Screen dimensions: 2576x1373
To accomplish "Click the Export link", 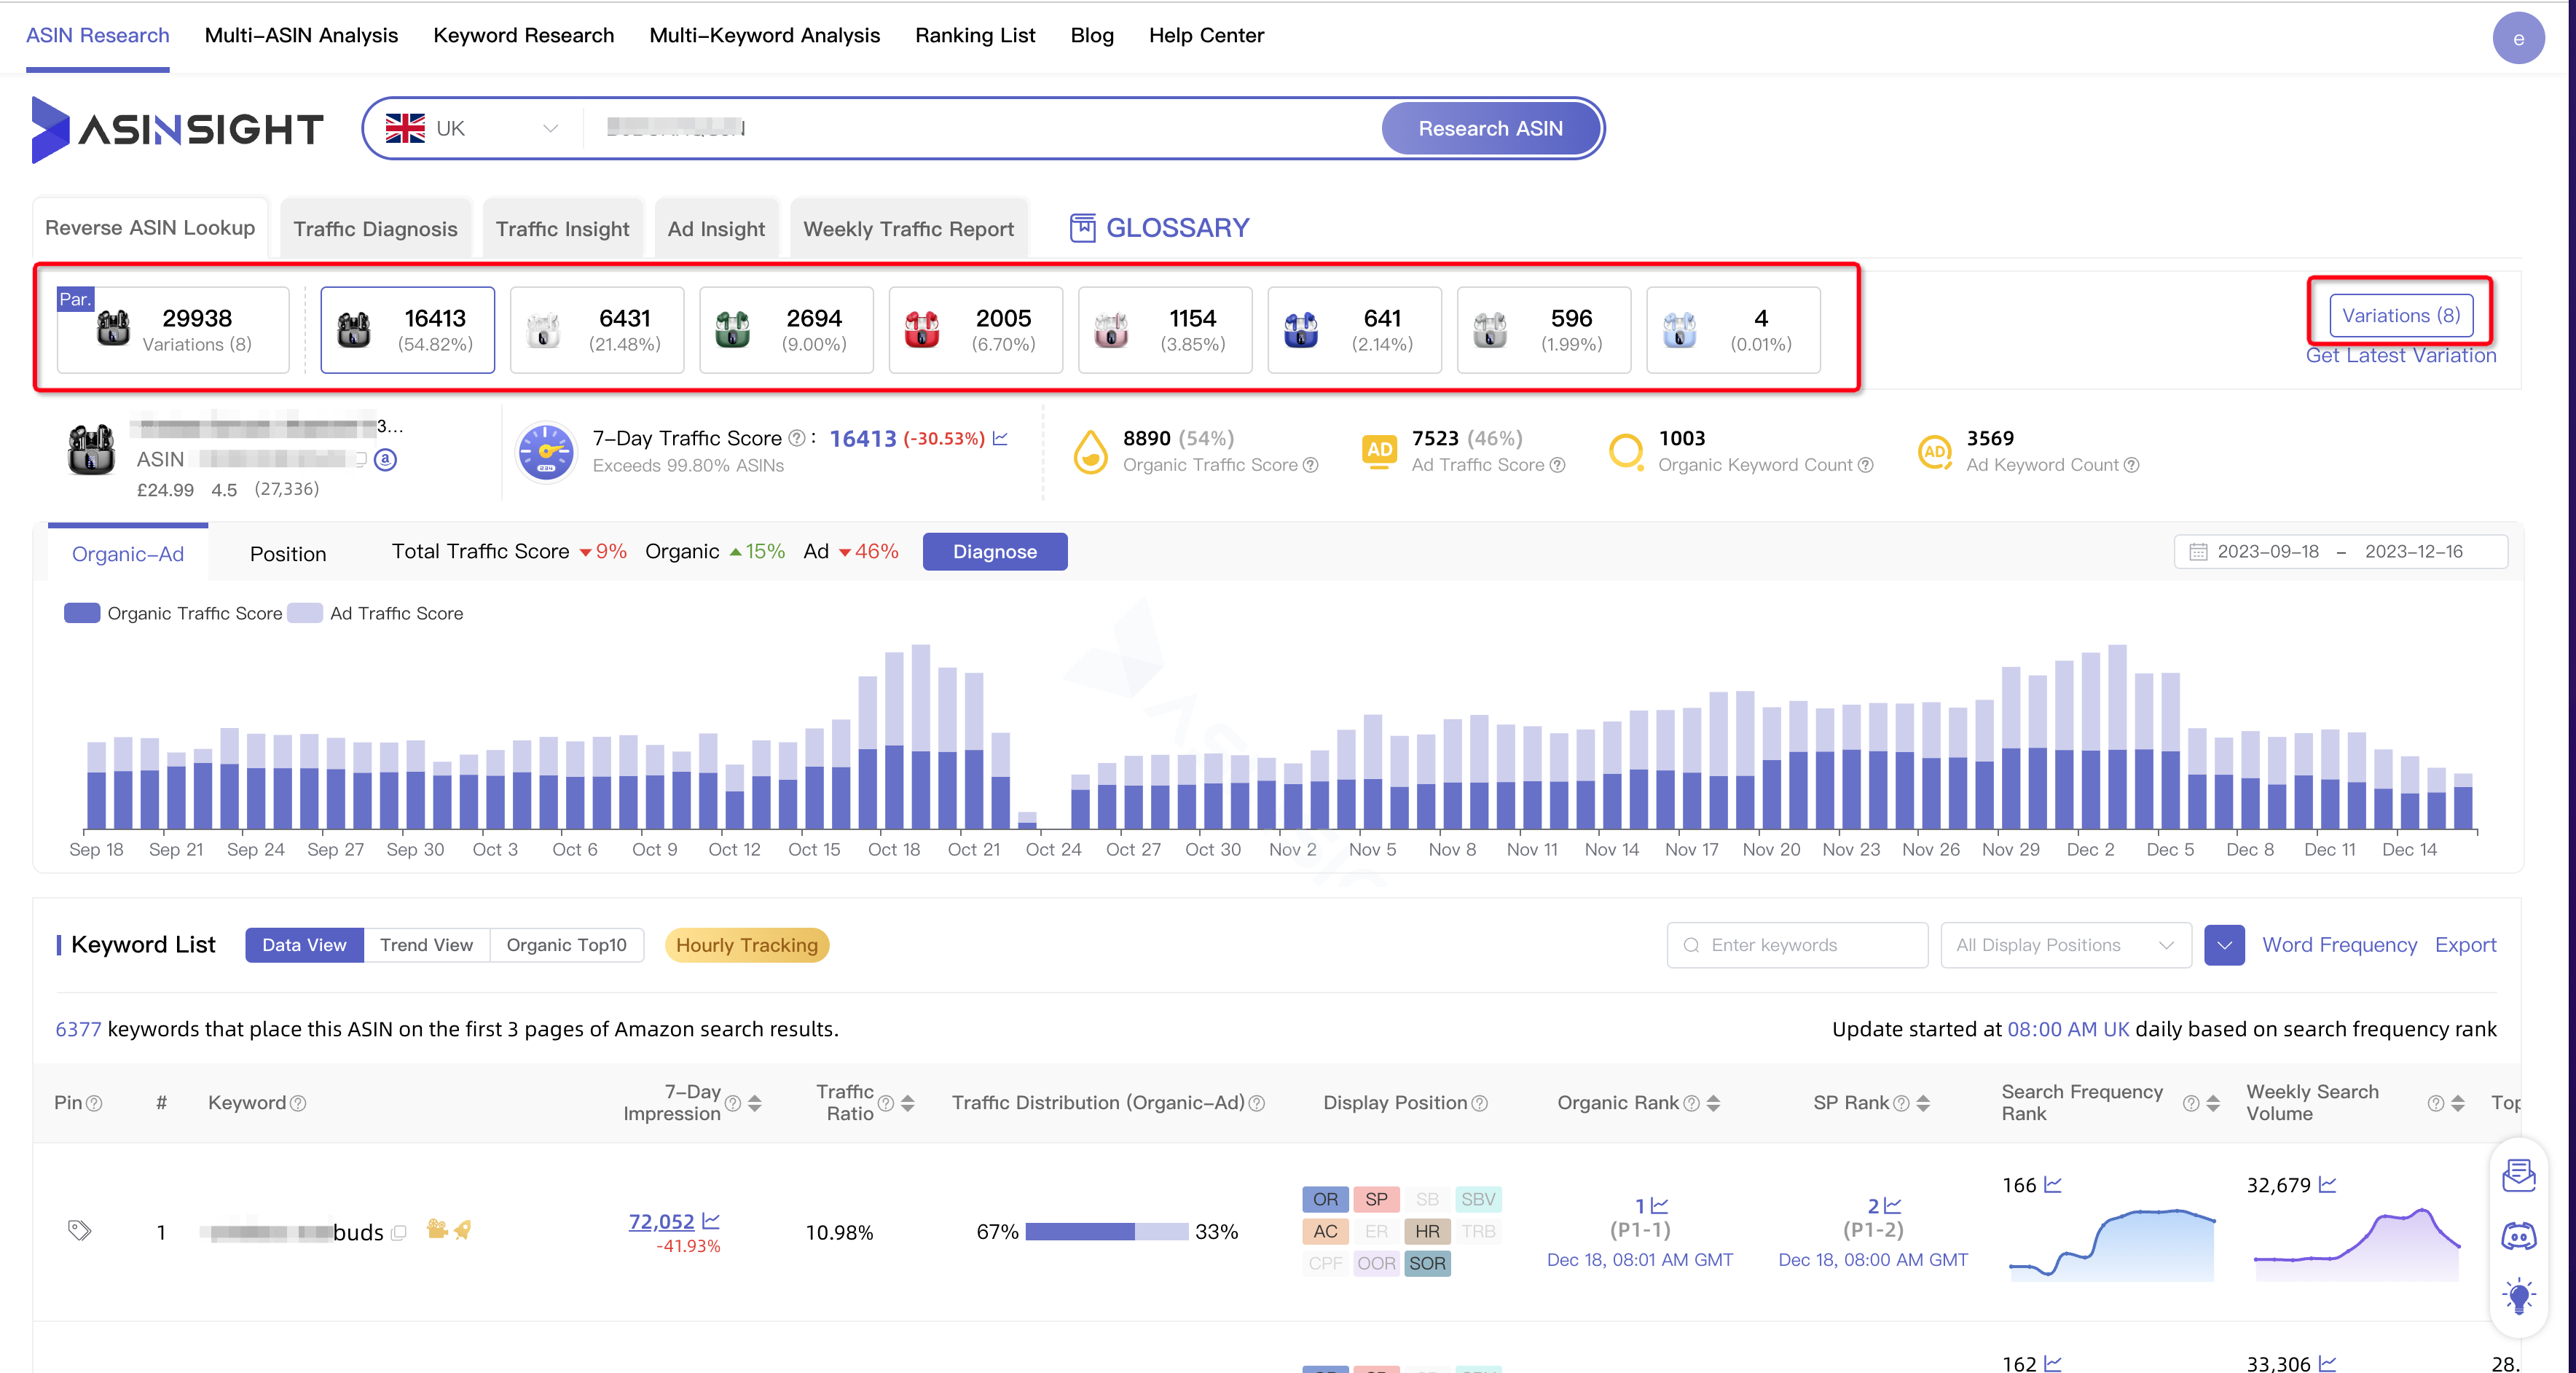I will click(2465, 945).
